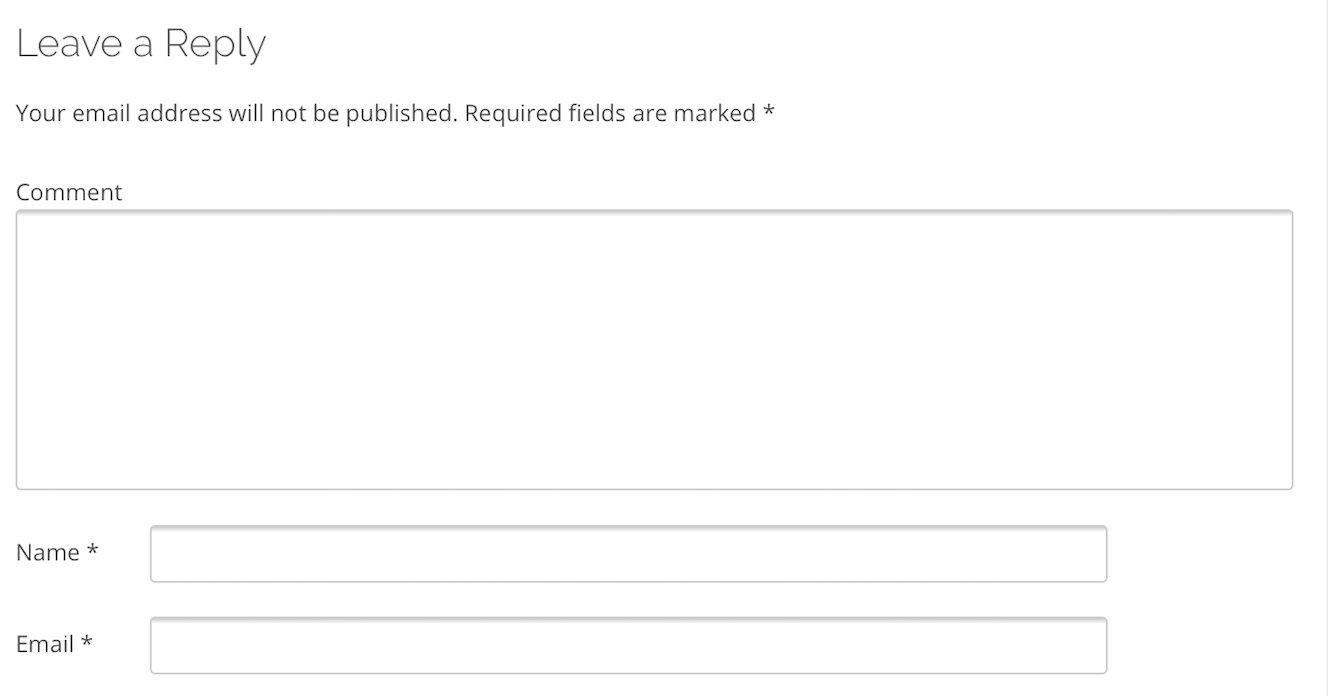The height and width of the screenshot is (696, 1328).
Task: Focus the Name input field
Action: coord(628,554)
